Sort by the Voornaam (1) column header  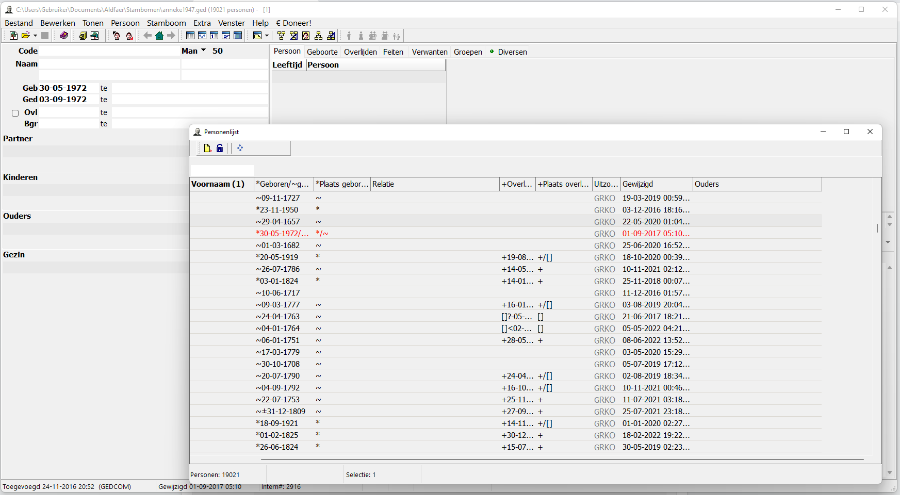pos(218,184)
